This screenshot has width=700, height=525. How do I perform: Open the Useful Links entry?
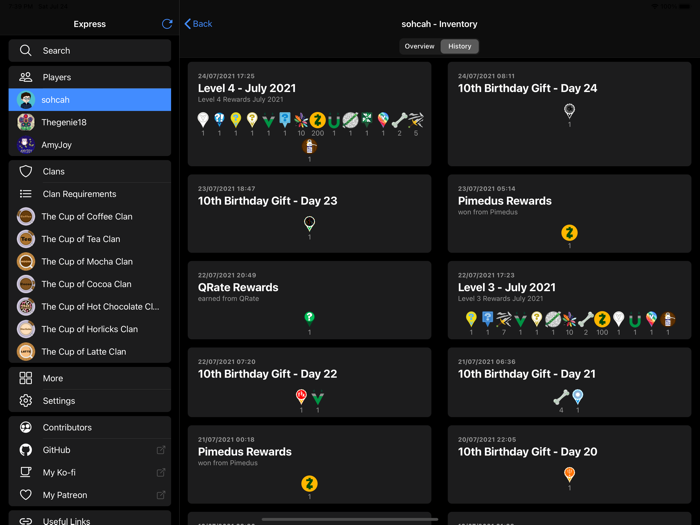66,520
